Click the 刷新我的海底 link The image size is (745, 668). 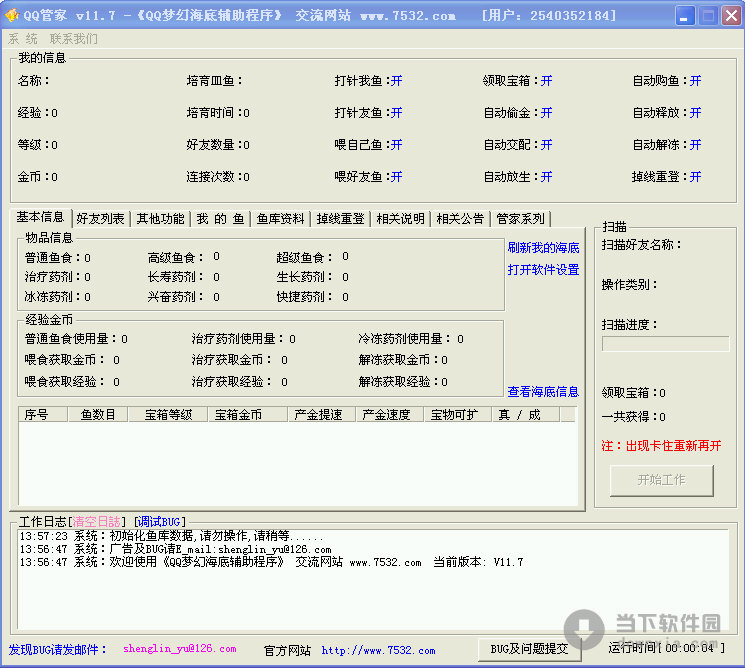pyautogui.click(x=543, y=248)
